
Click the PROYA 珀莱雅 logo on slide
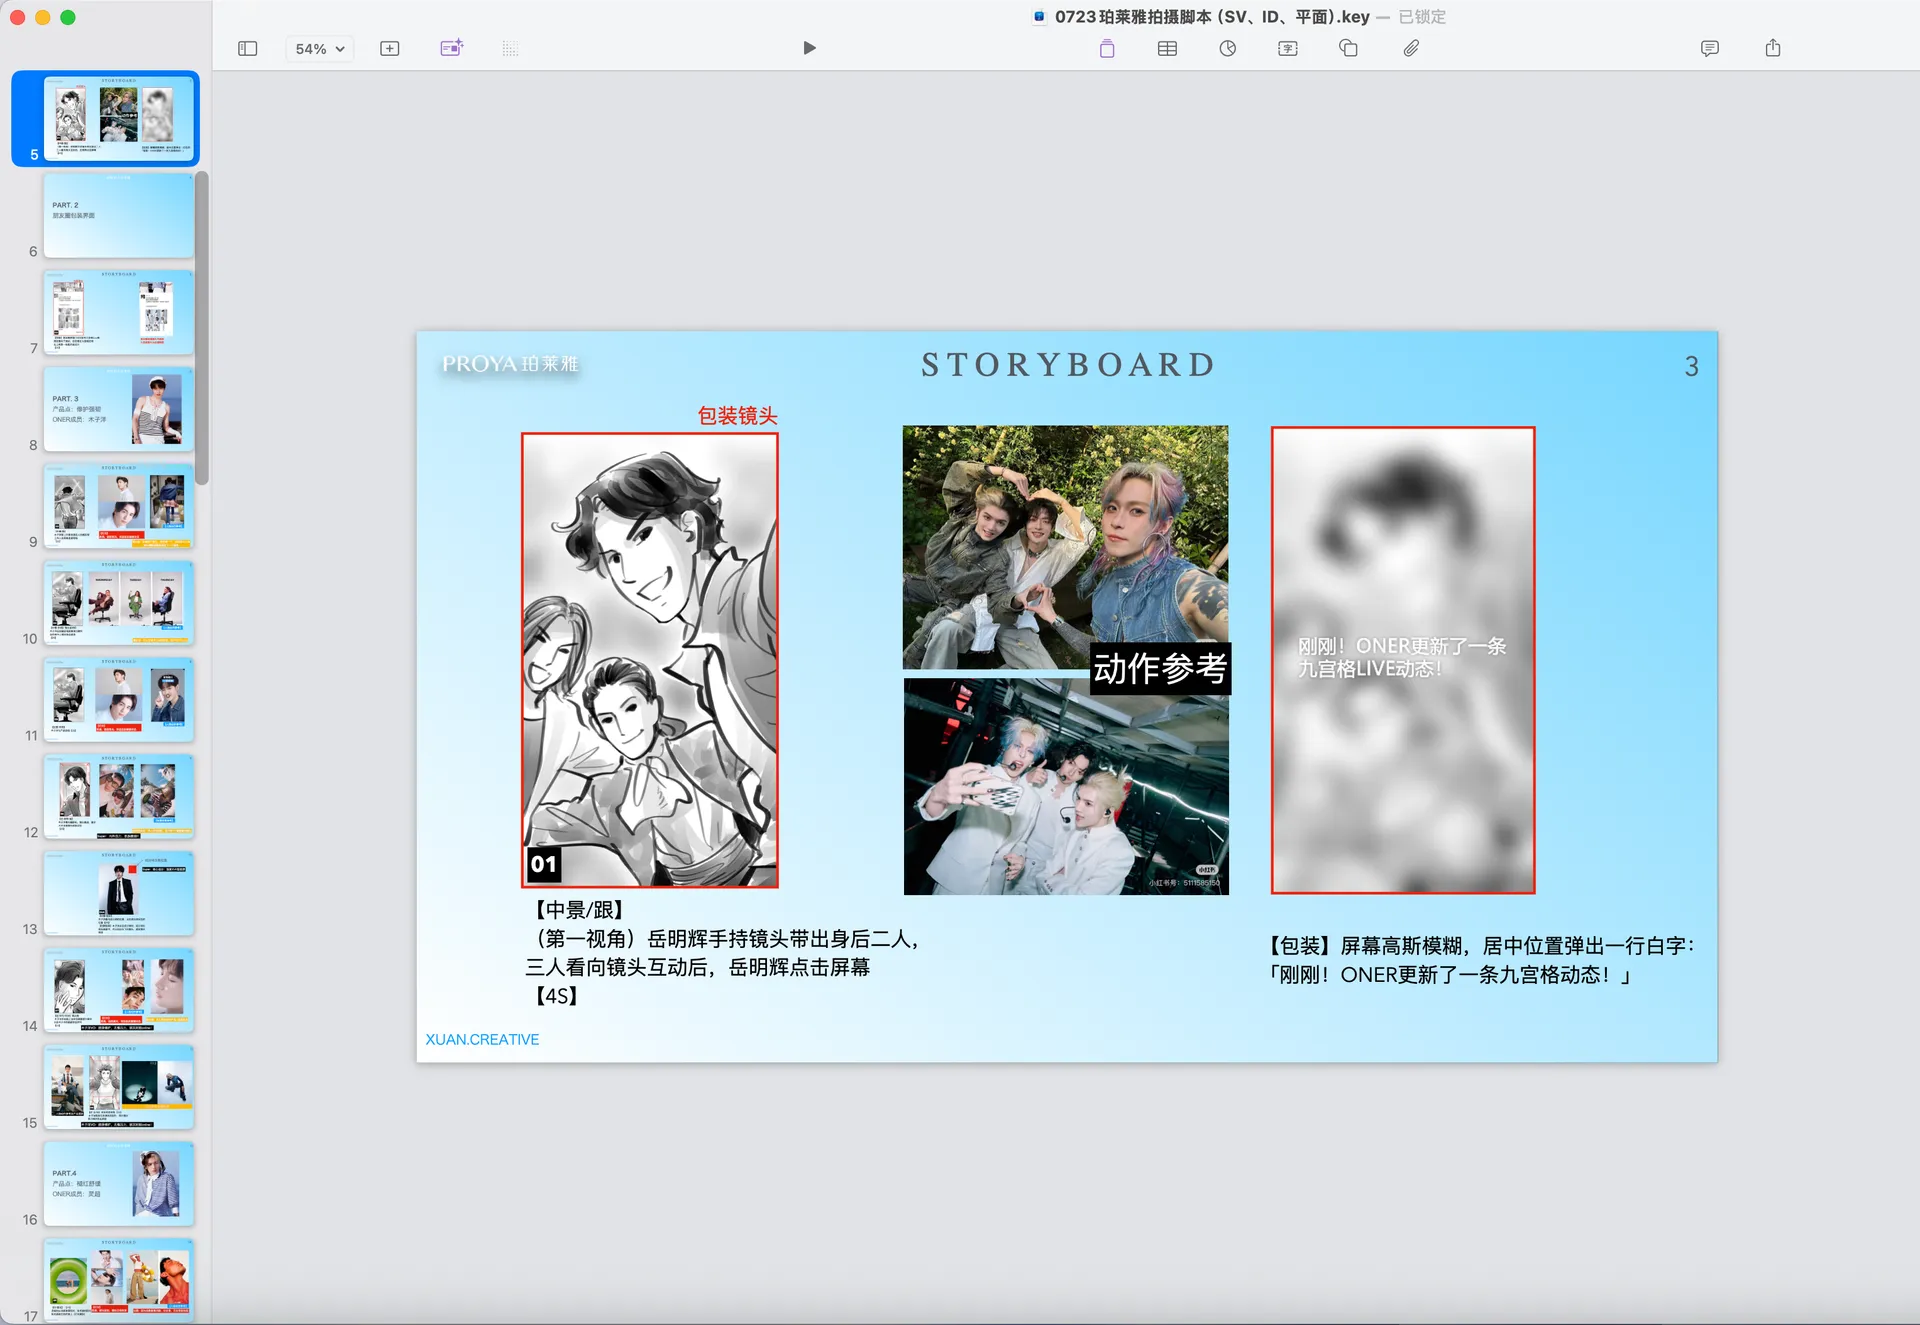coord(511,364)
